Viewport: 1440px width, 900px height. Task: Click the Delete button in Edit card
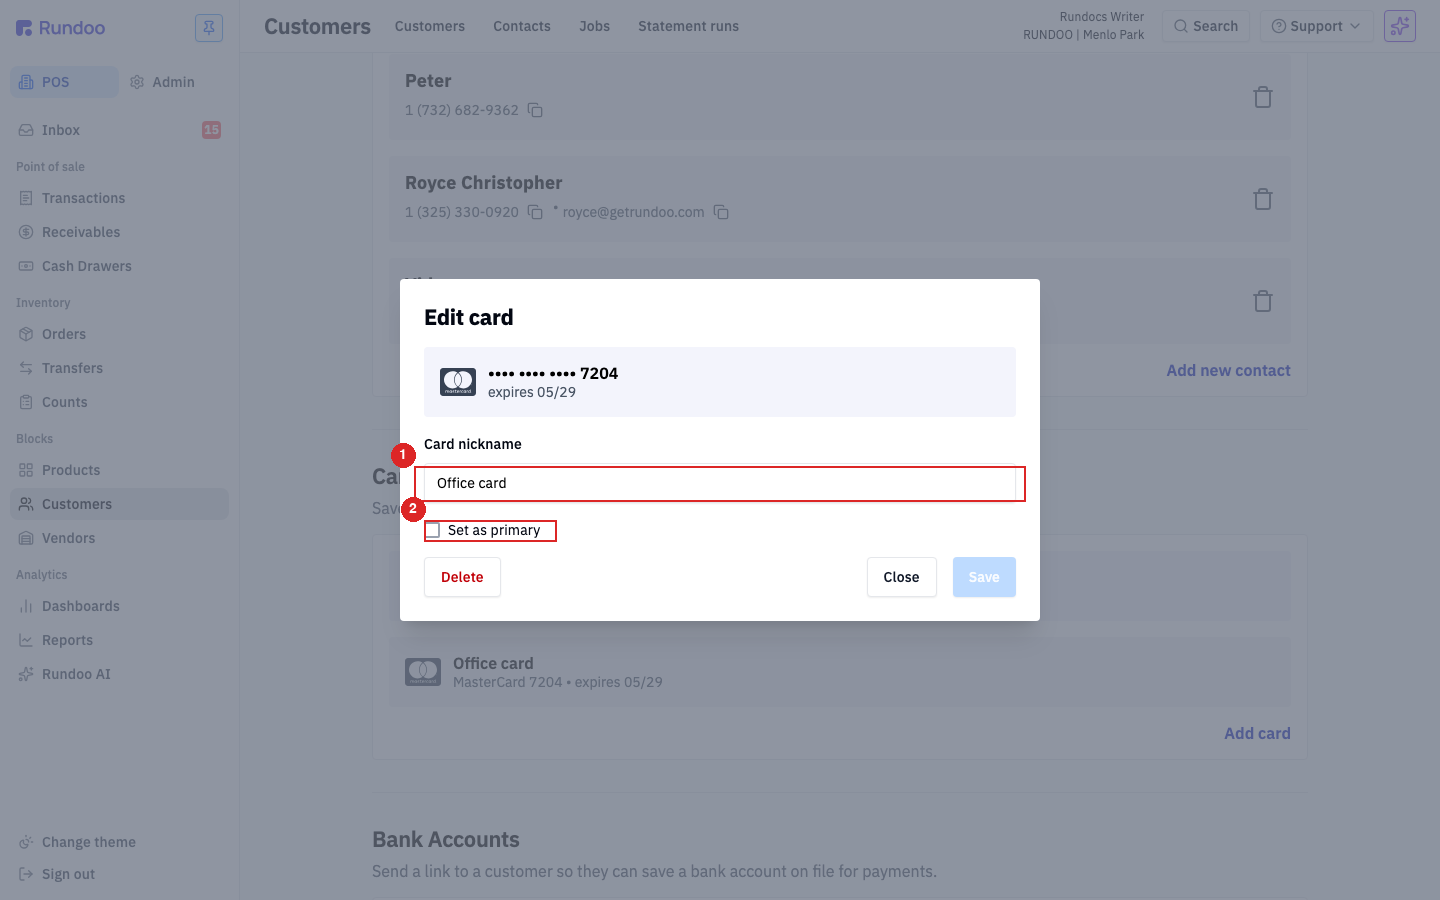(x=462, y=577)
